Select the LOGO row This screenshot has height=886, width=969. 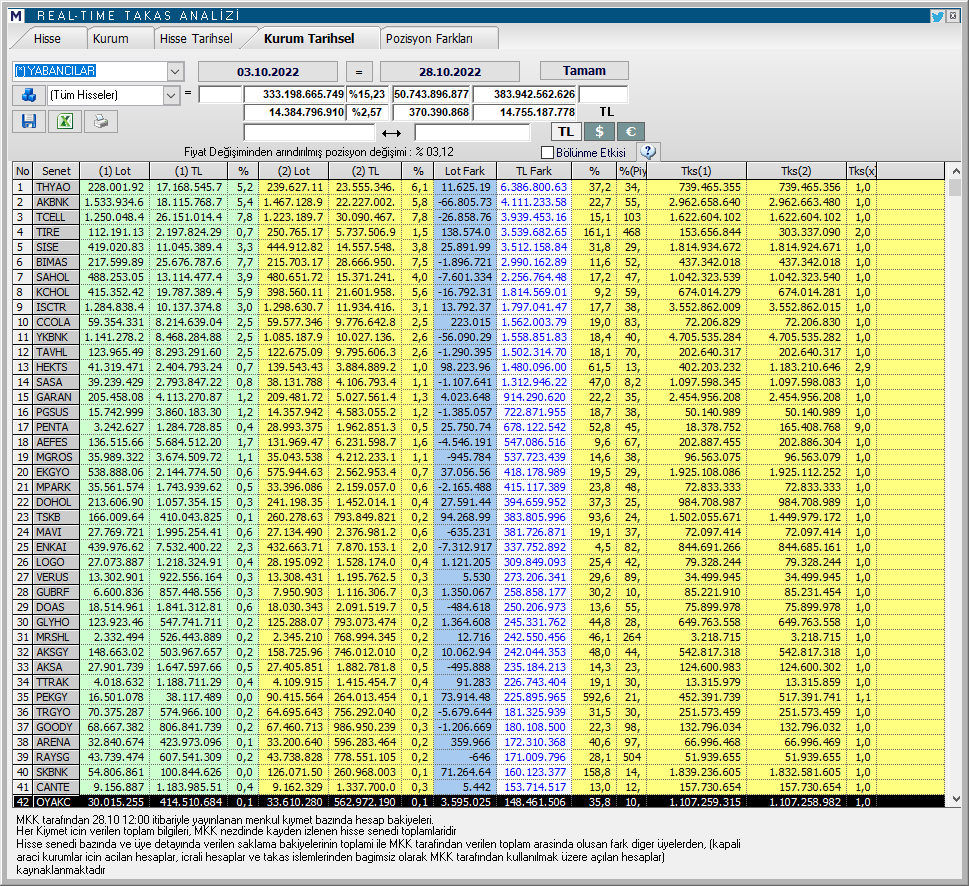pyautogui.click(x=478, y=562)
